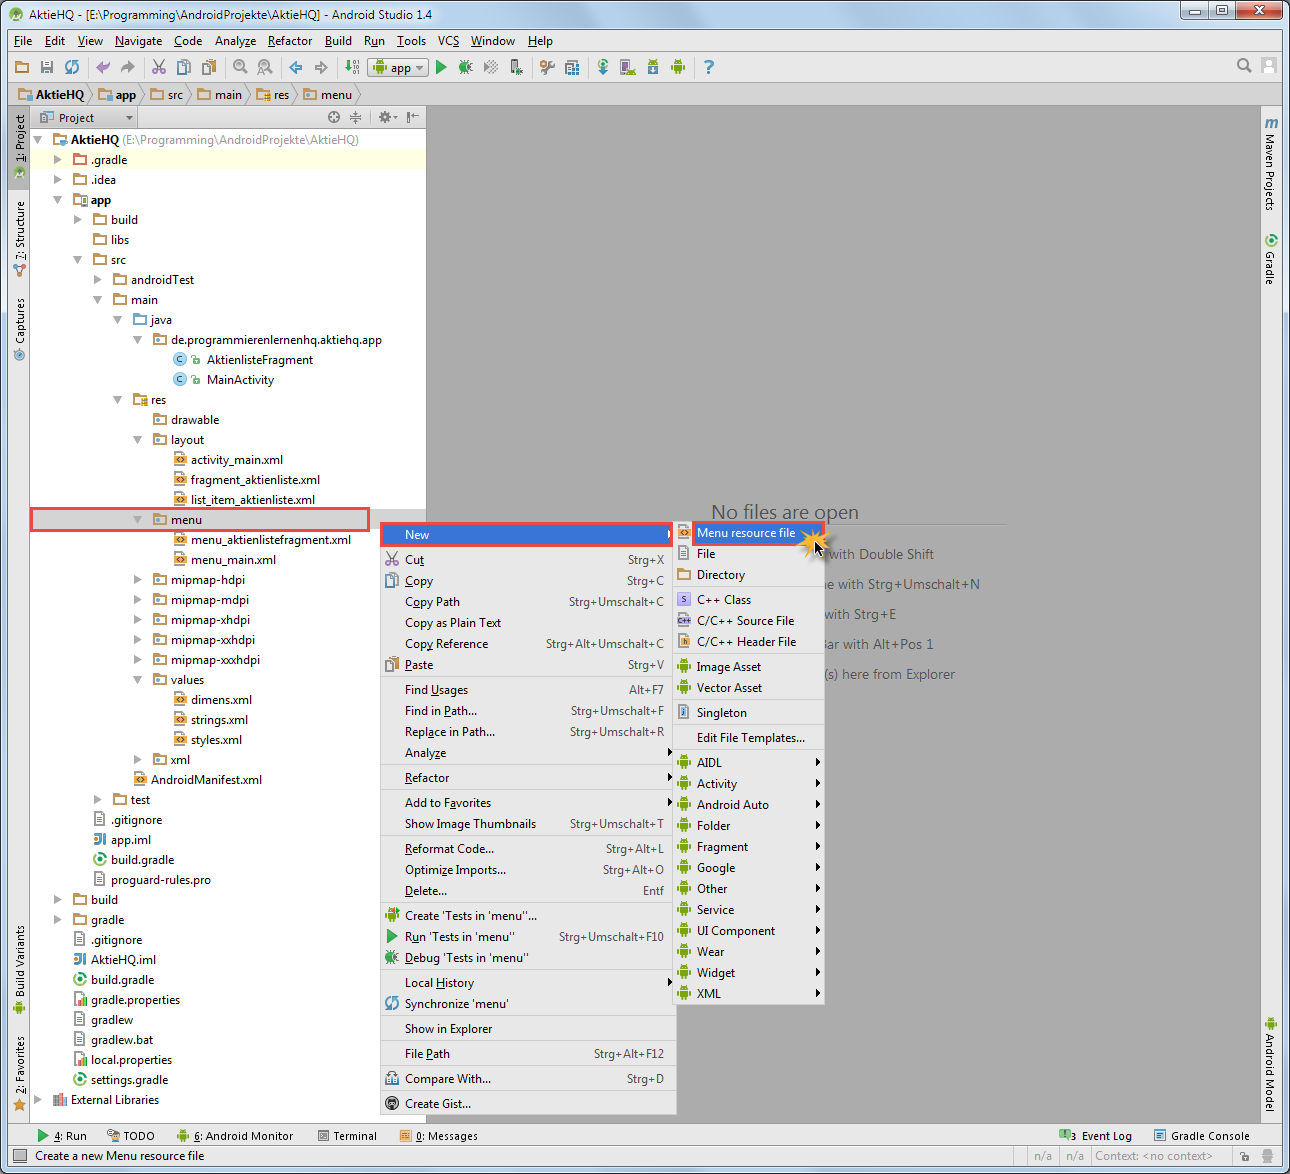Open the Messages tool window button

click(438, 1136)
